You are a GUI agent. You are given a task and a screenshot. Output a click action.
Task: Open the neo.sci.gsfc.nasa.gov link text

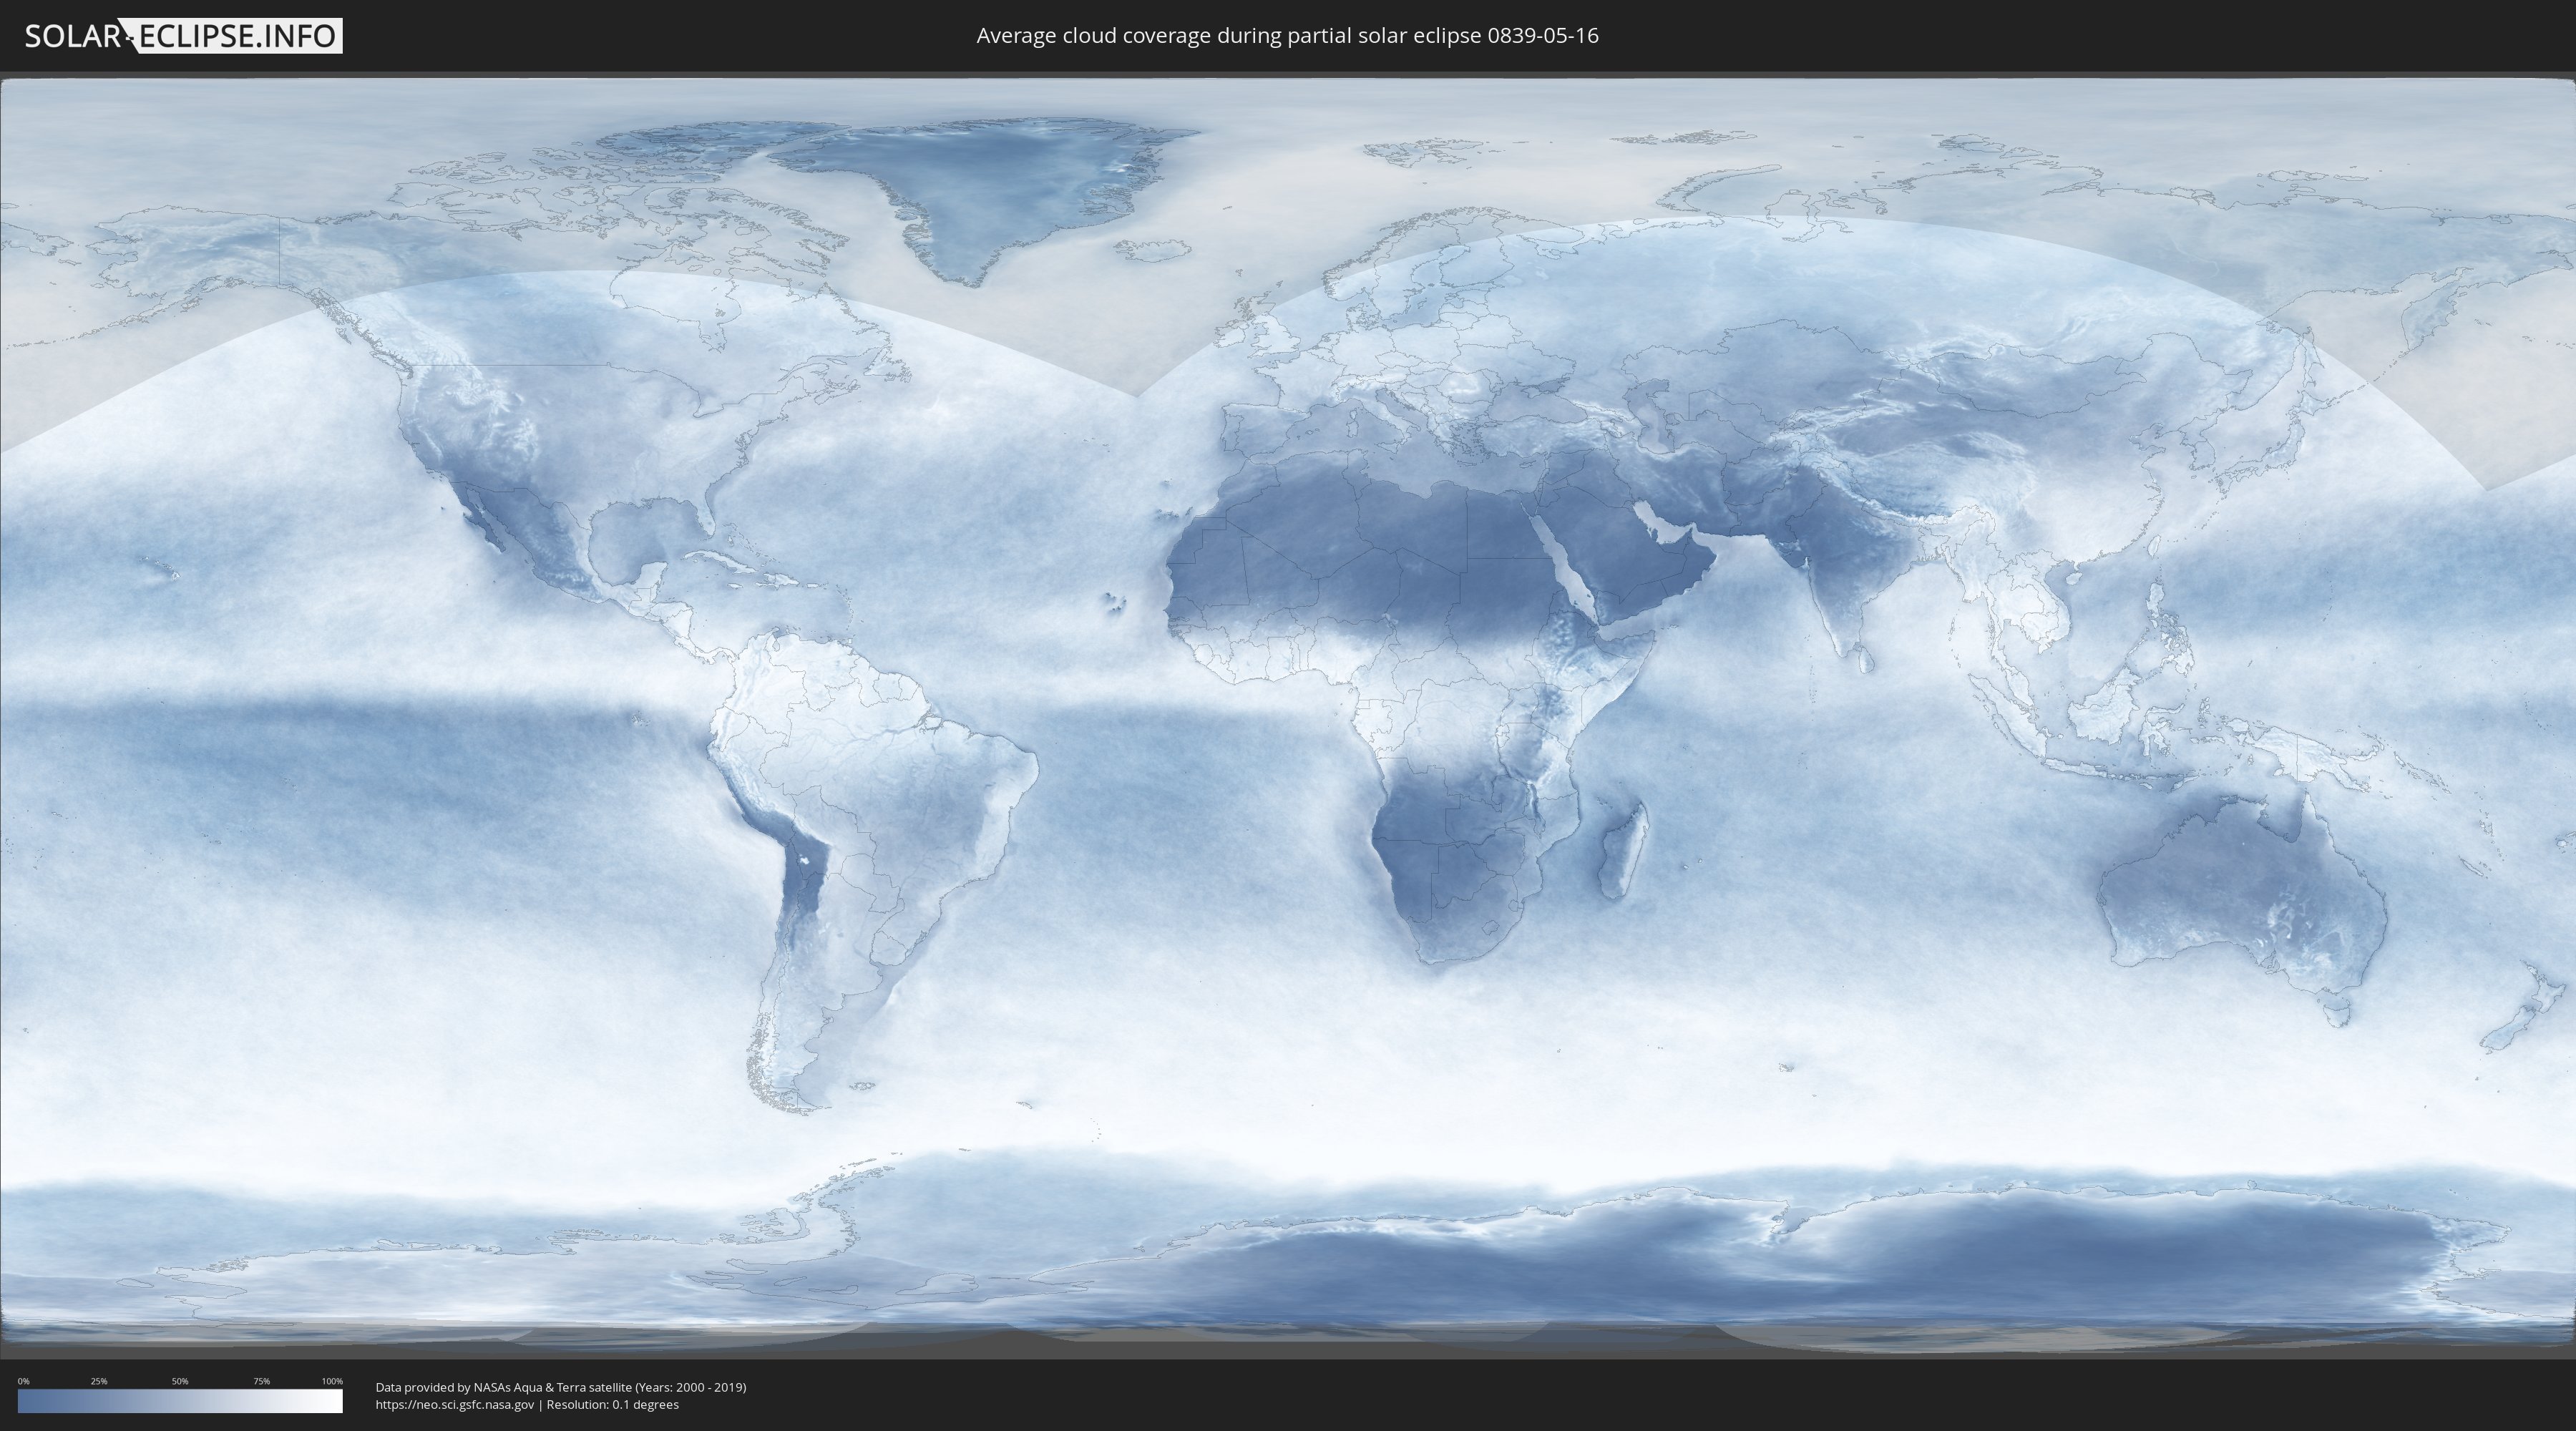pos(455,1404)
